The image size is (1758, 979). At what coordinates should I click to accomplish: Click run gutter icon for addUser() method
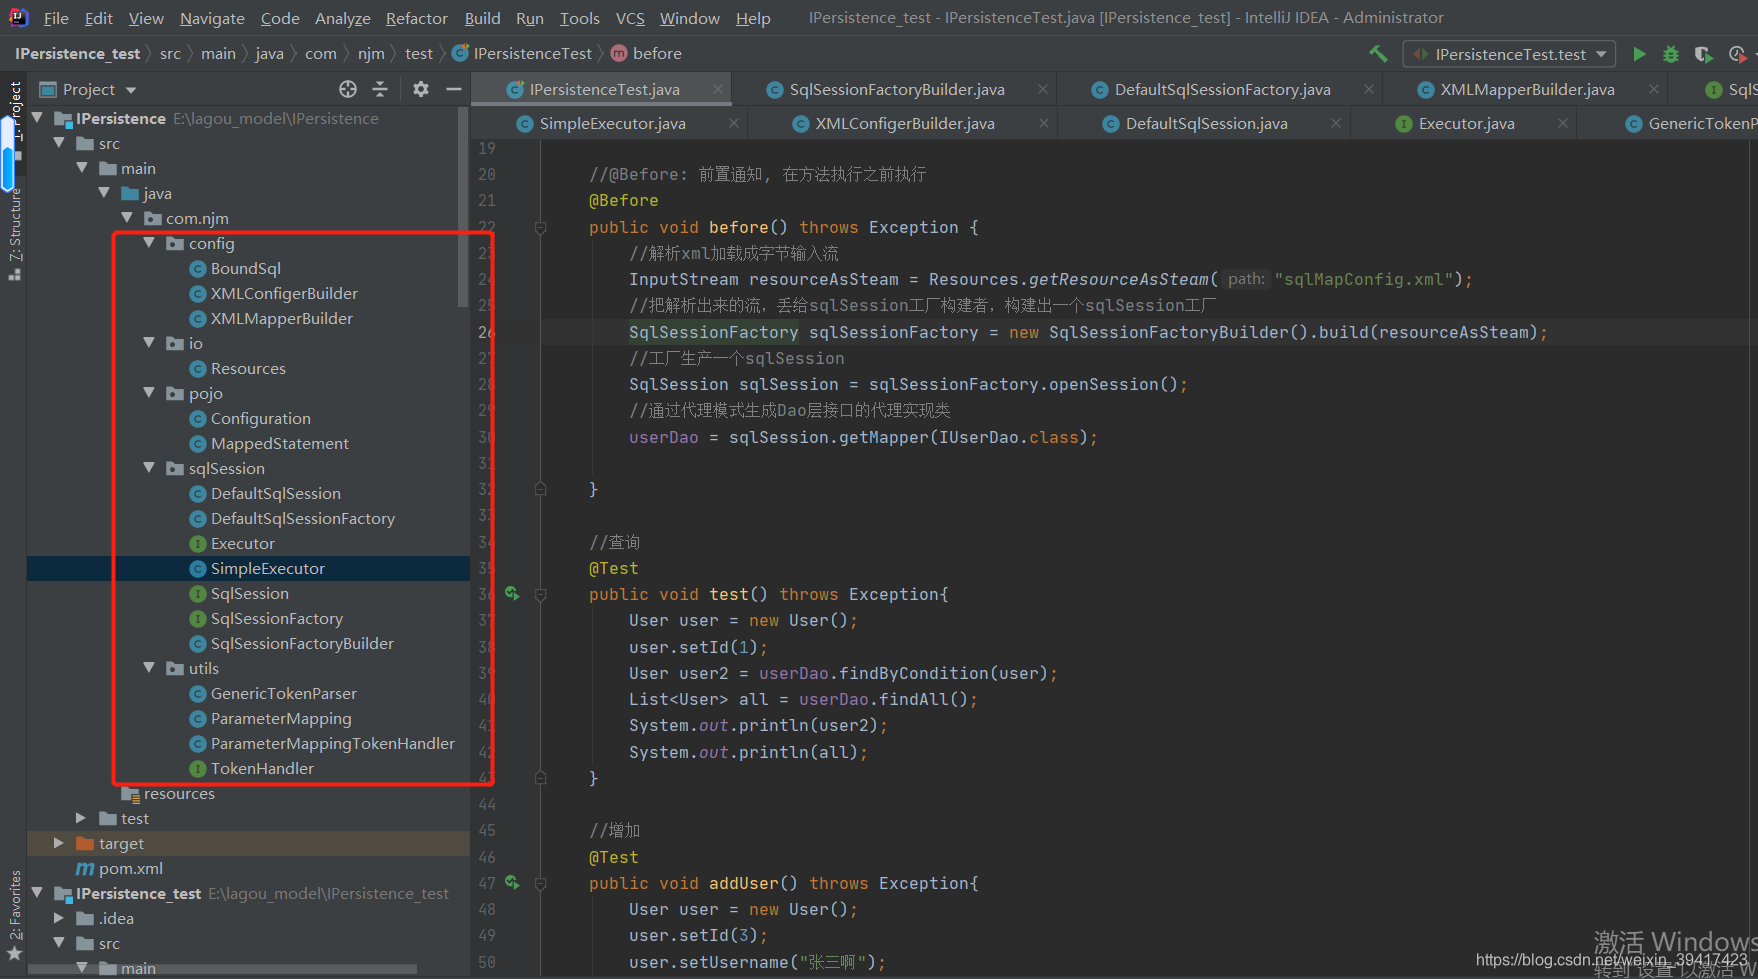[x=512, y=883]
